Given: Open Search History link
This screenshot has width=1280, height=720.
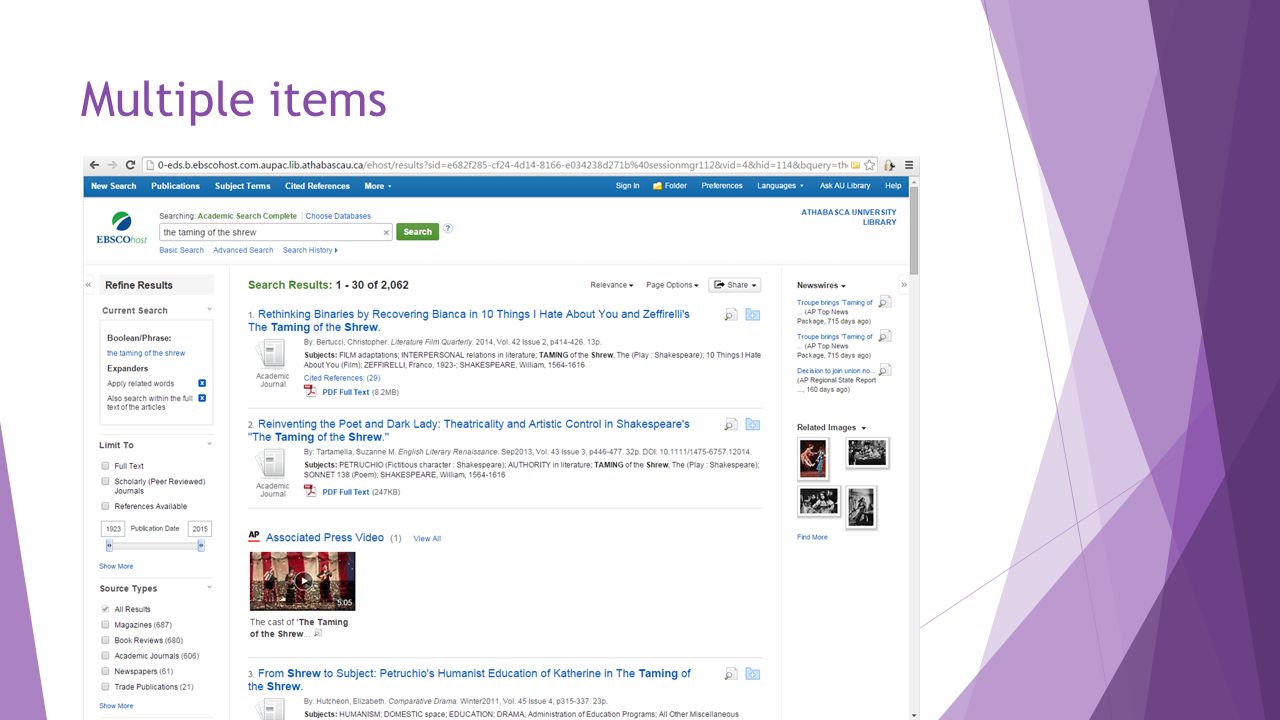Looking at the screenshot, I should tap(310, 250).
